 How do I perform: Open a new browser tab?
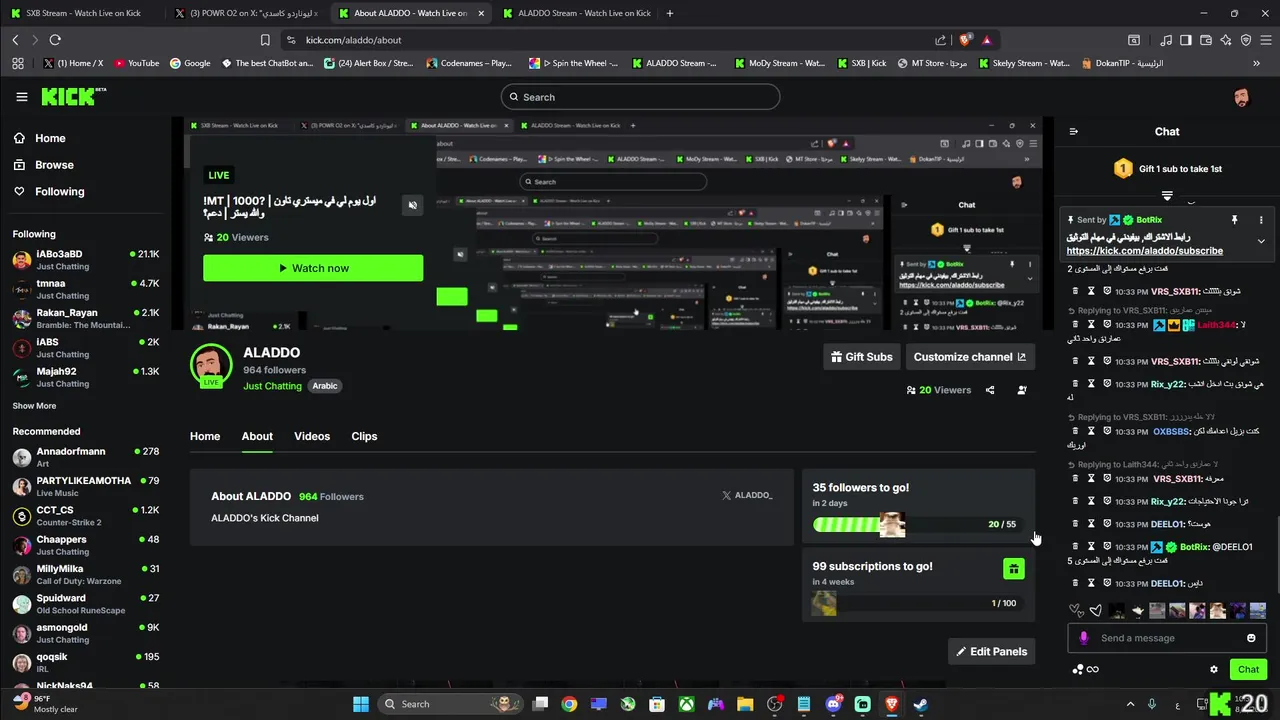(669, 13)
